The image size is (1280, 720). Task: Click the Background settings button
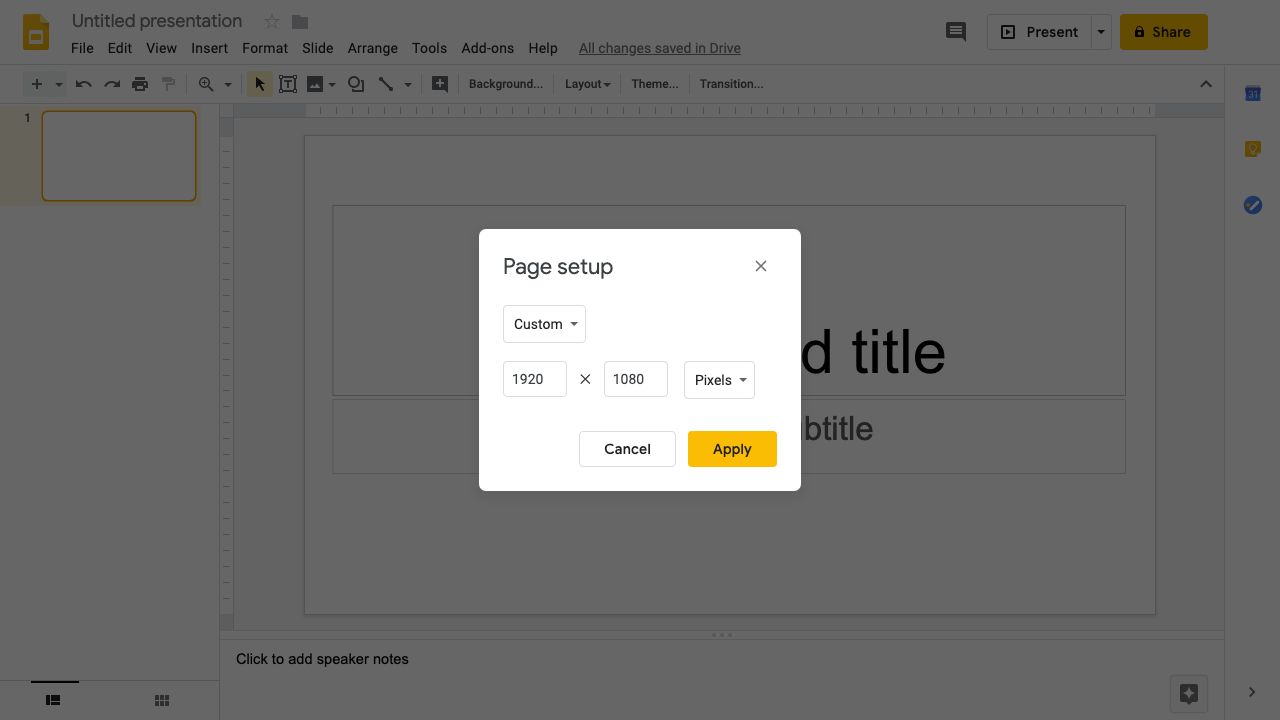(505, 84)
